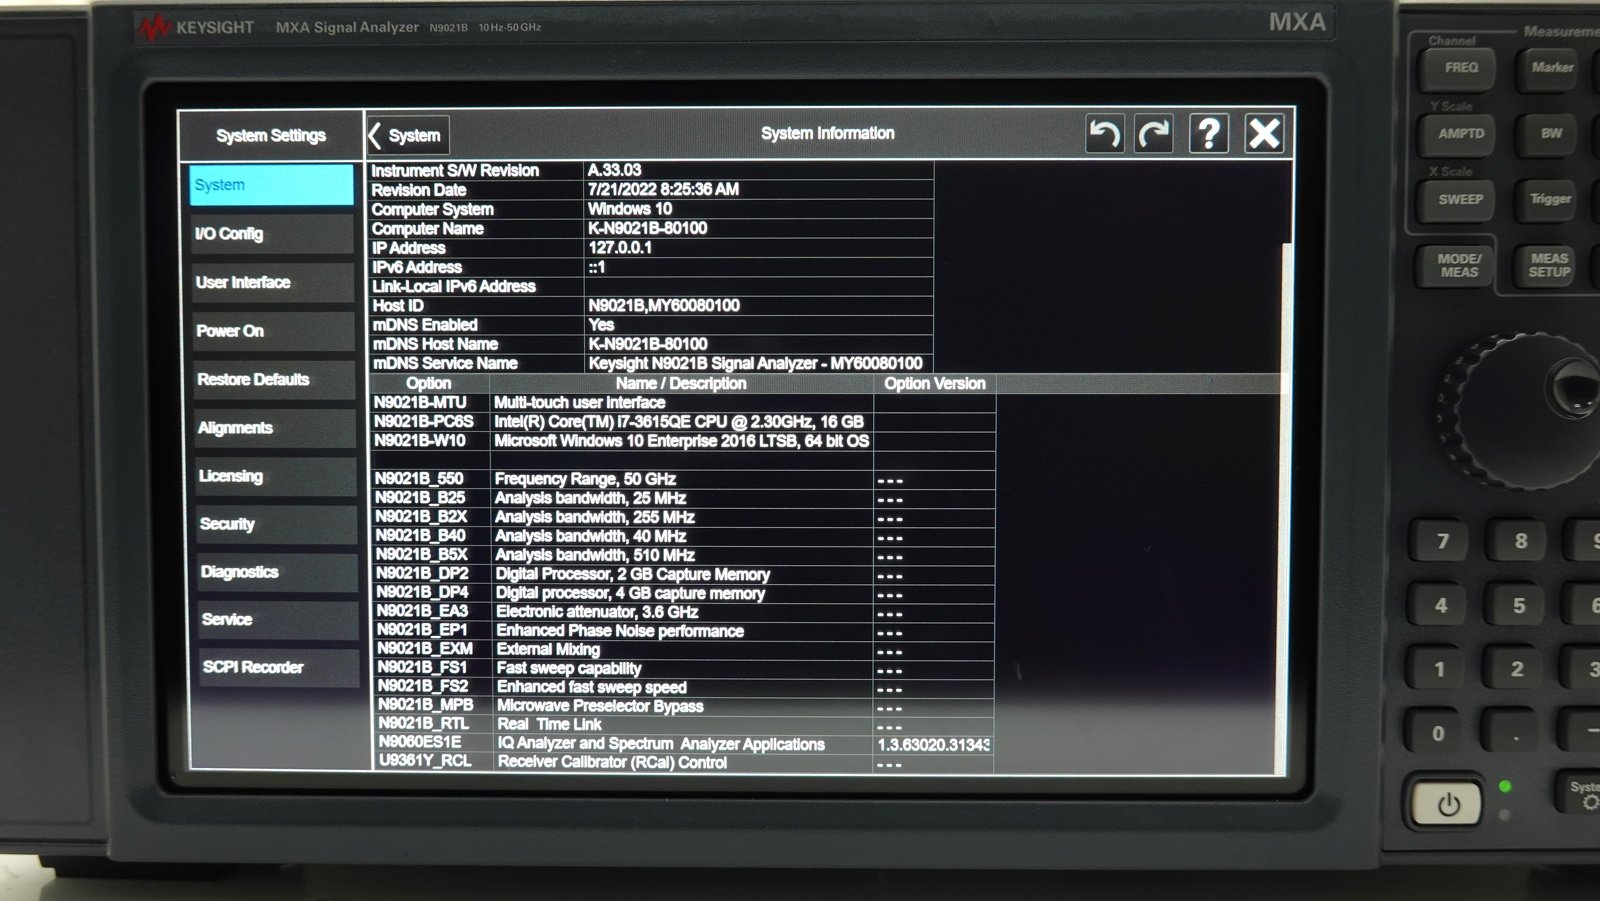
Task: Open the Security tab
Action: coord(276,524)
